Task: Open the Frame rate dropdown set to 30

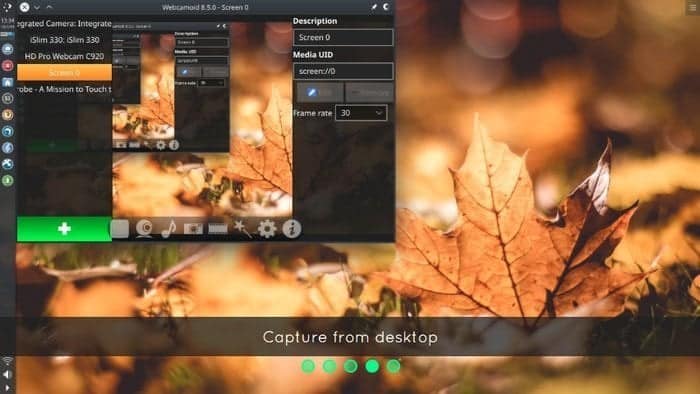Action: (x=361, y=113)
